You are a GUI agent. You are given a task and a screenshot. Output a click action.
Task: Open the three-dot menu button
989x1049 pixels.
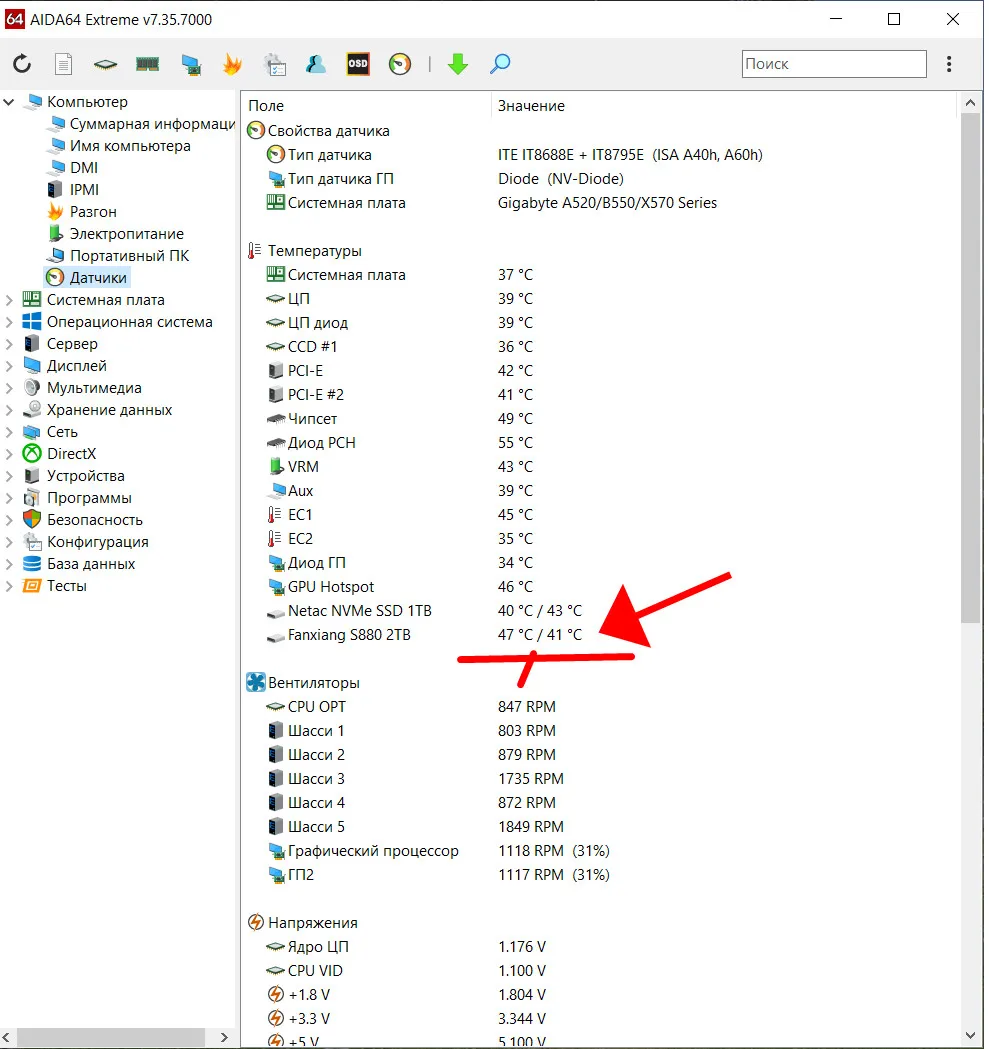949,64
